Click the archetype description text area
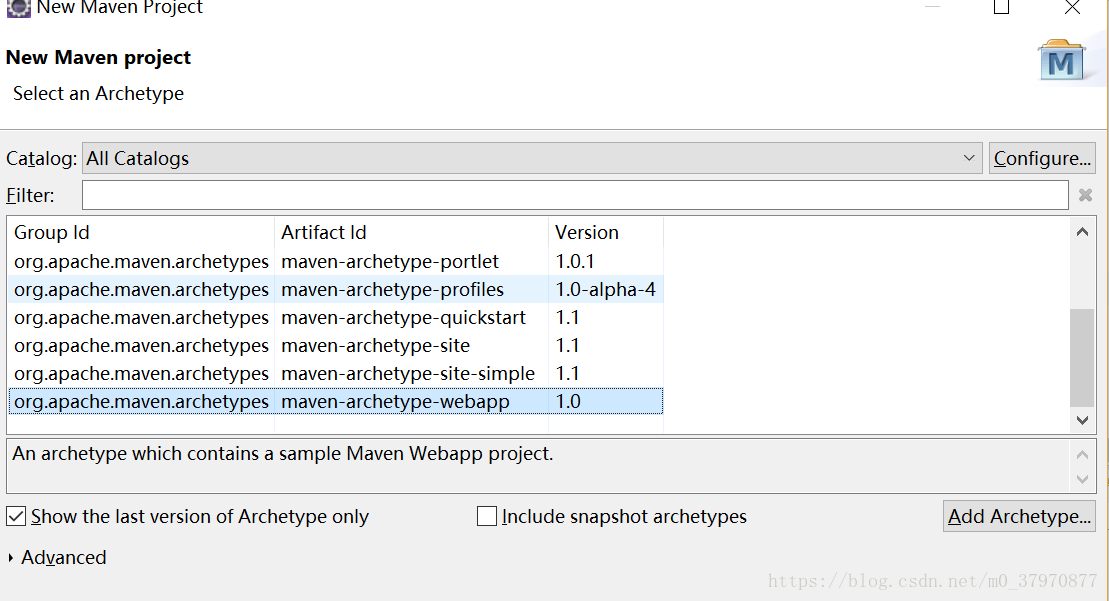The width and height of the screenshot is (1109, 601). [x=538, y=466]
